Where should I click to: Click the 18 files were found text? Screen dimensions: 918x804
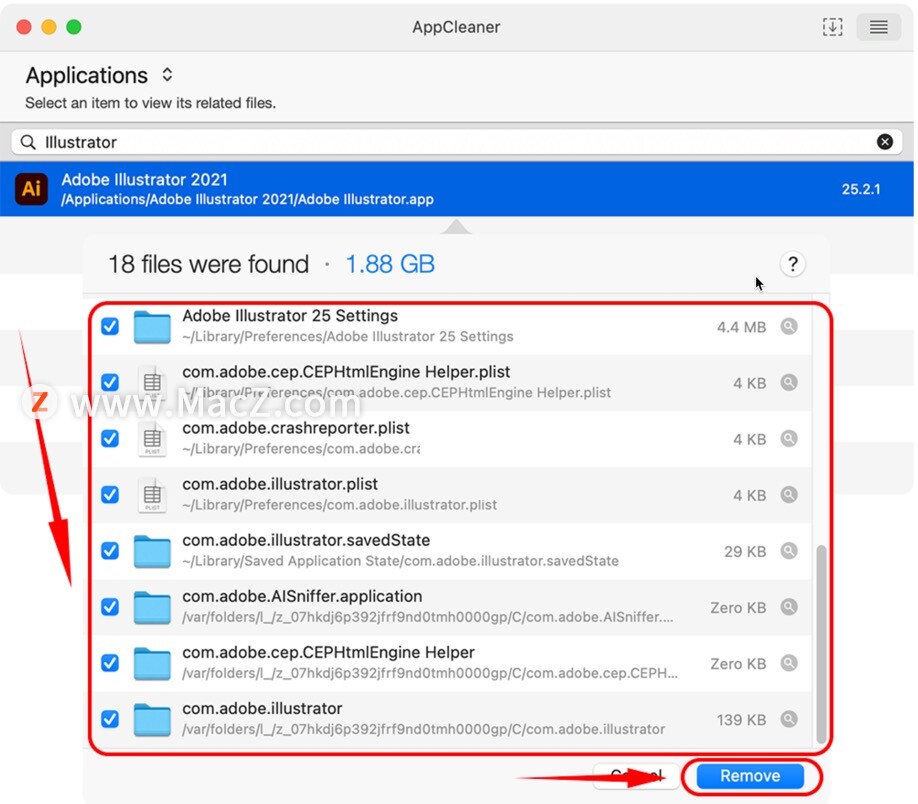click(208, 264)
